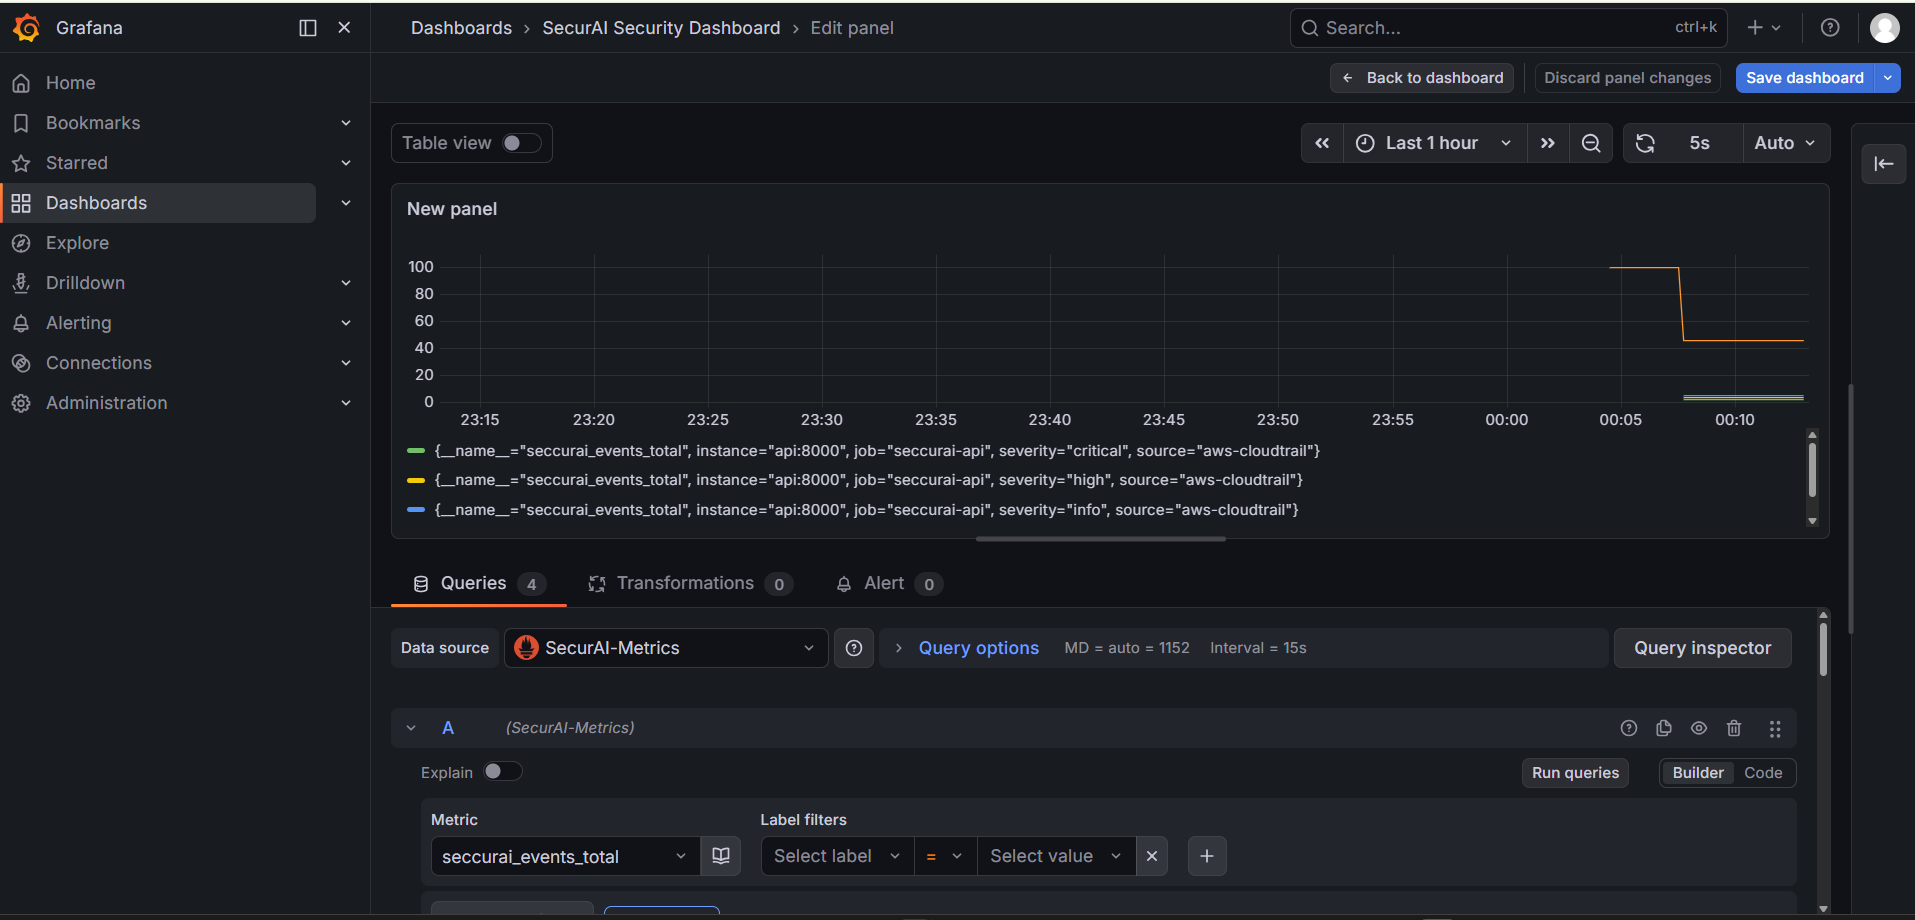Undock the sidebar menu icon

(308, 28)
